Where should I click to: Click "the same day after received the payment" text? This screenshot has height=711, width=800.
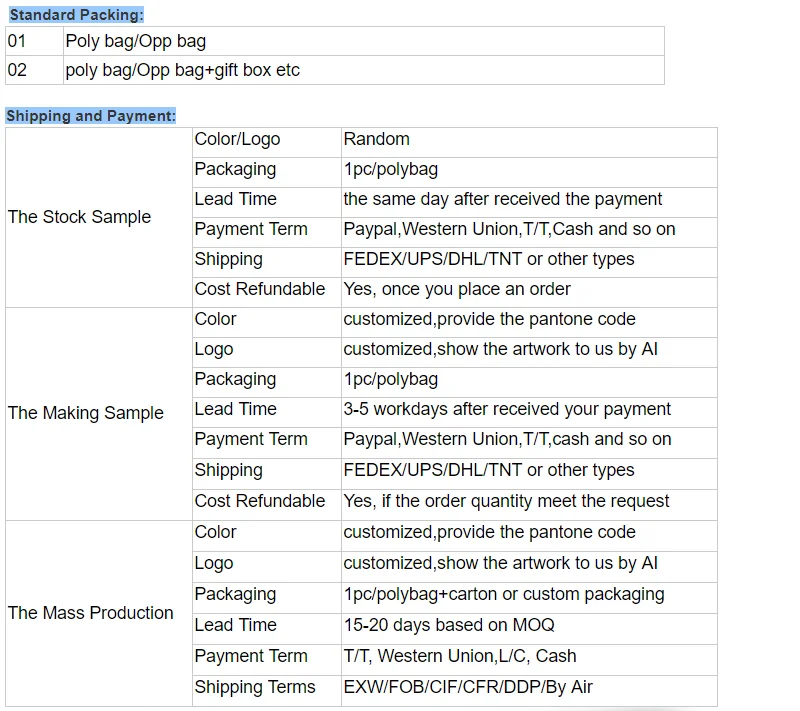pyautogui.click(x=502, y=199)
